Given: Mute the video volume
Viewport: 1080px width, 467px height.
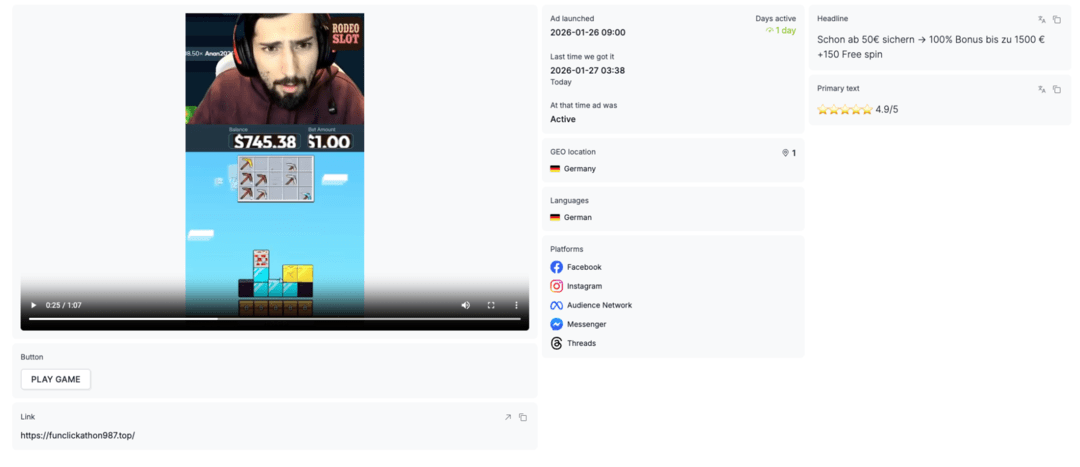Looking at the screenshot, I should click(x=466, y=305).
